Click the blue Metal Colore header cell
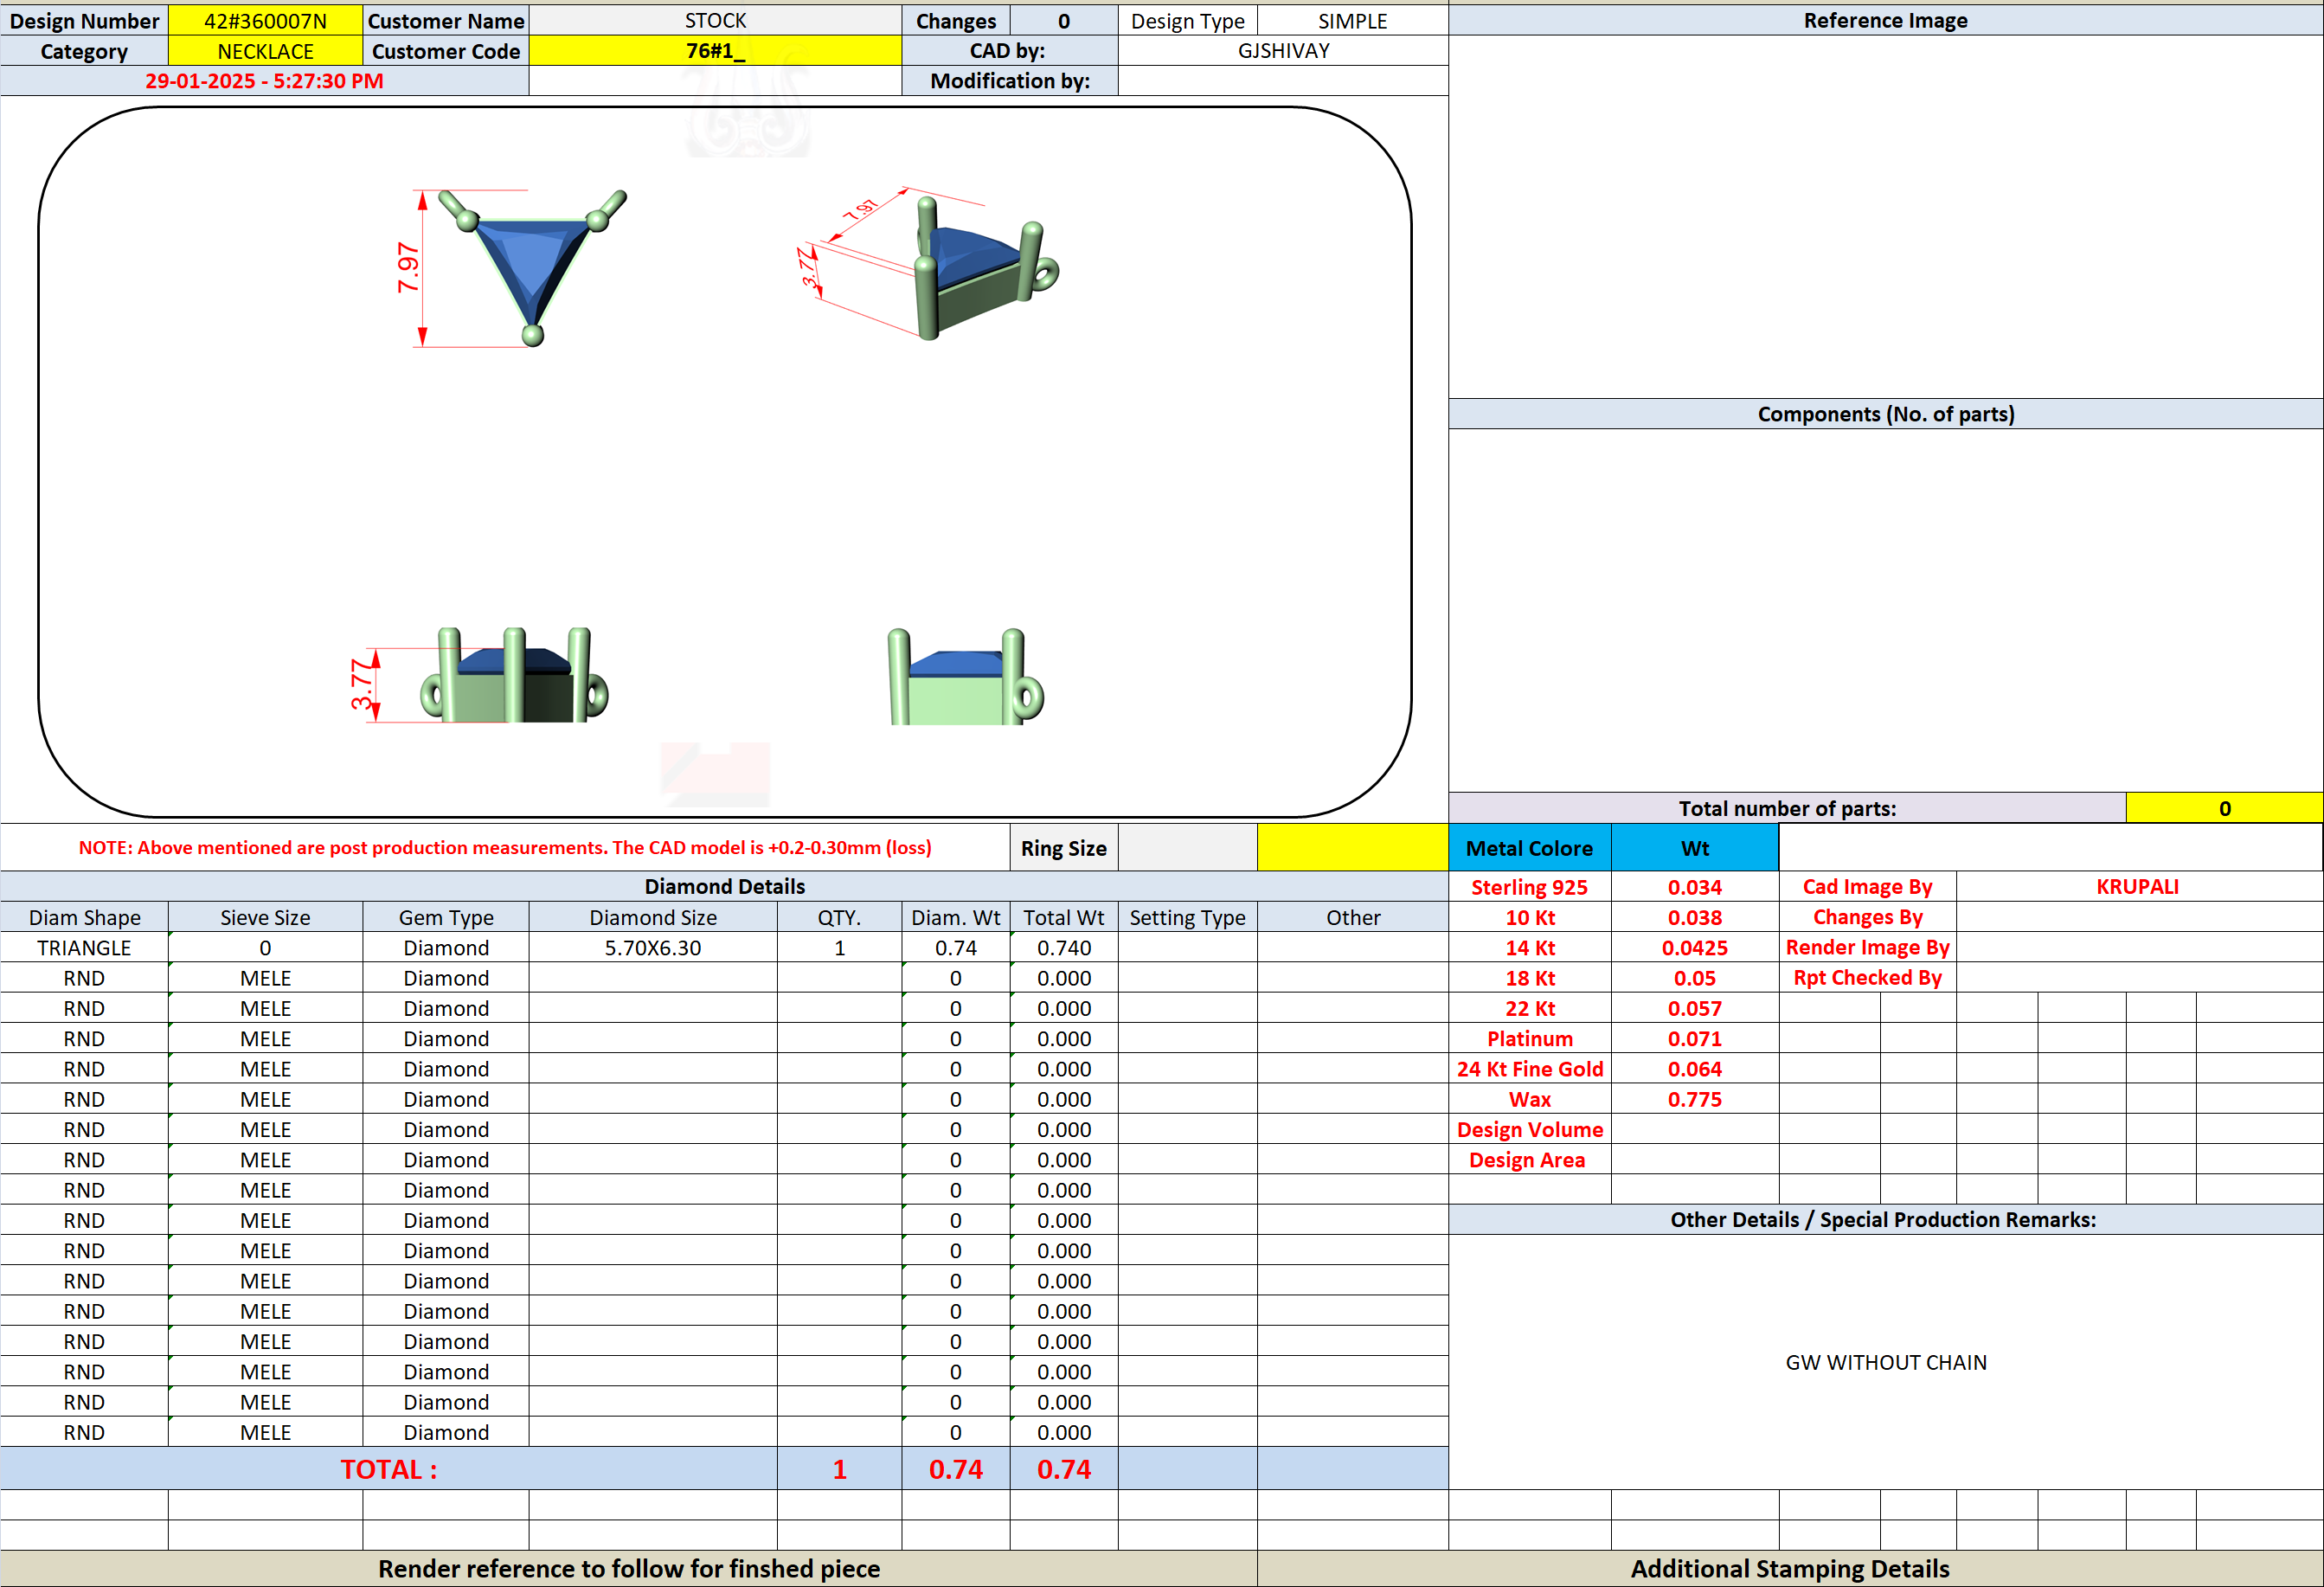The width and height of the screenshot is (2324, 1587). click(1530, 848)
